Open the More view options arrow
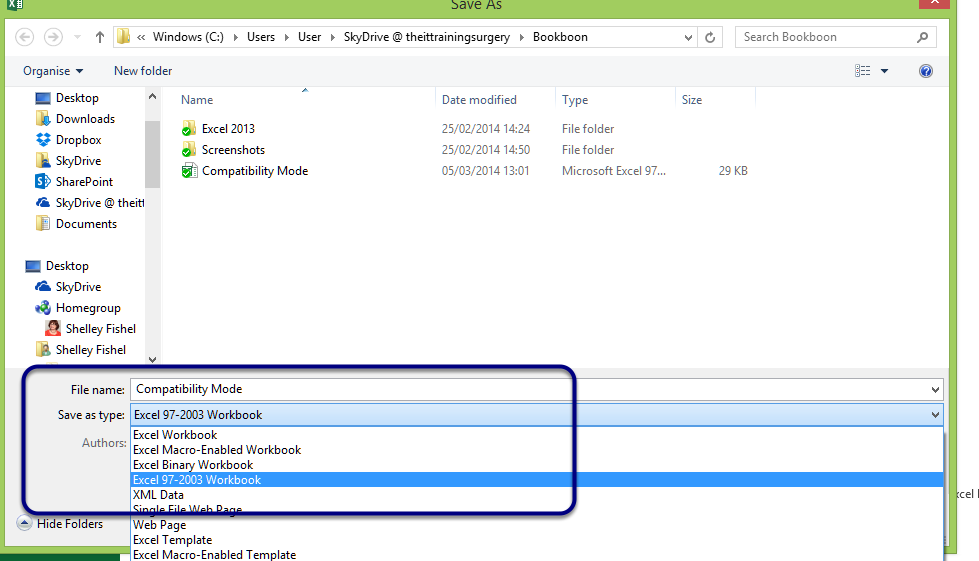 click(884, 71)
